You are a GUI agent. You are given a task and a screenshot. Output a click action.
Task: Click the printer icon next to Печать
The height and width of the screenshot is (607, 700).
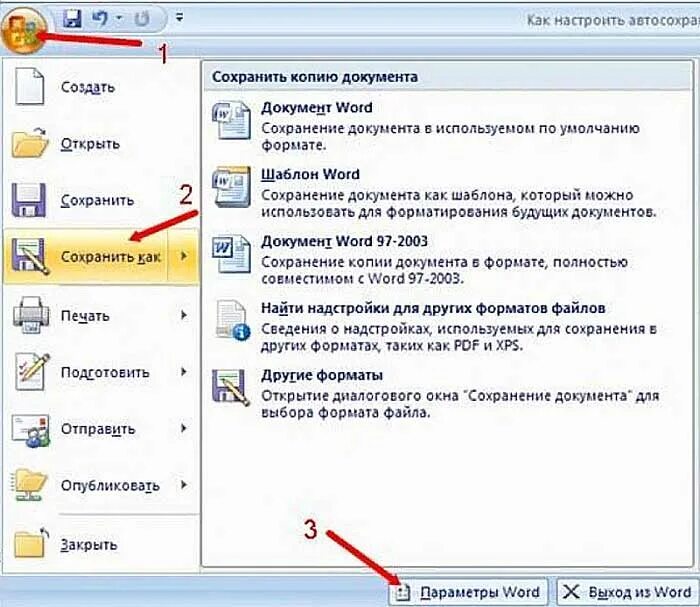coord(30,315)
